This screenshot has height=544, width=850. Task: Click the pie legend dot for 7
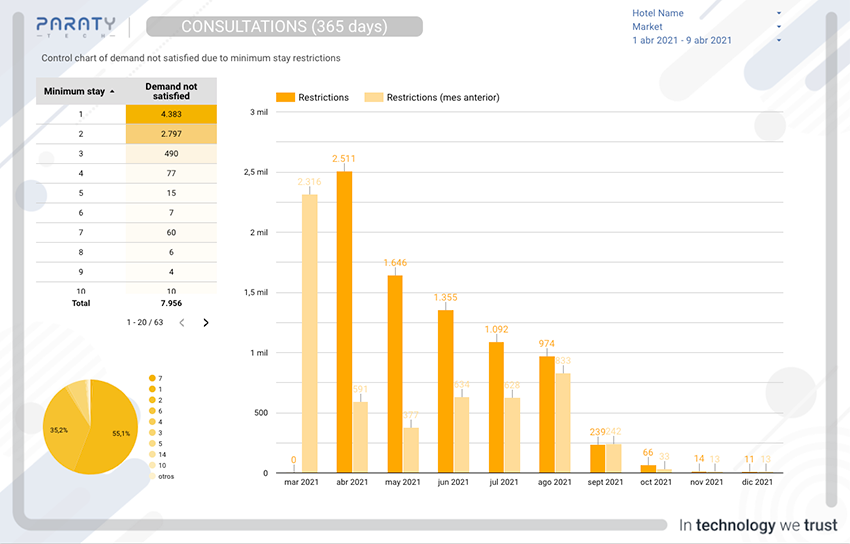click(152, 378)
